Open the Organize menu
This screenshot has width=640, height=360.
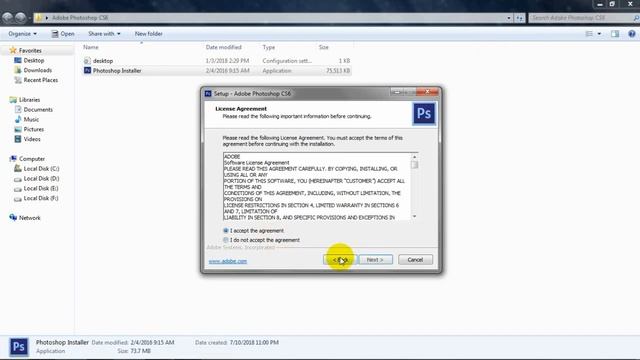(22, 33)
